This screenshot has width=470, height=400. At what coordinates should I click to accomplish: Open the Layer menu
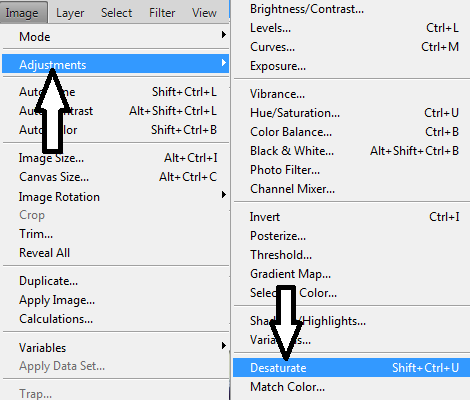click(70, 13)
